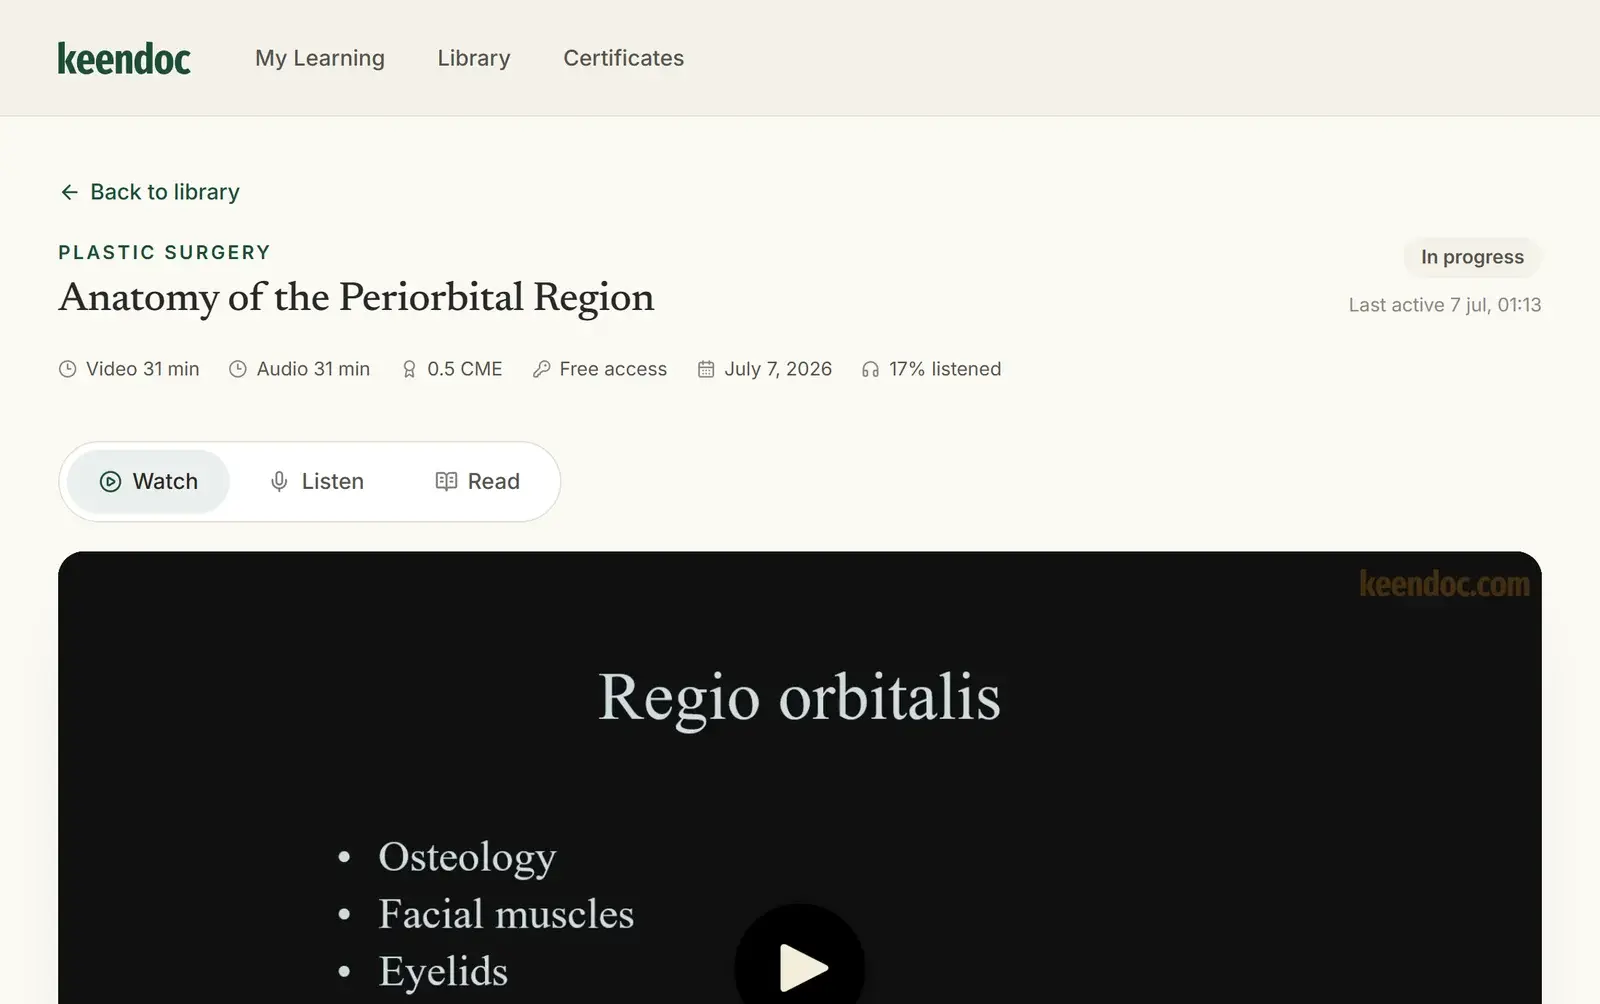The height and width of the screenshot is (1004, 1600).
Task: Click the 0.5 CME text
Action: (465, 369)
